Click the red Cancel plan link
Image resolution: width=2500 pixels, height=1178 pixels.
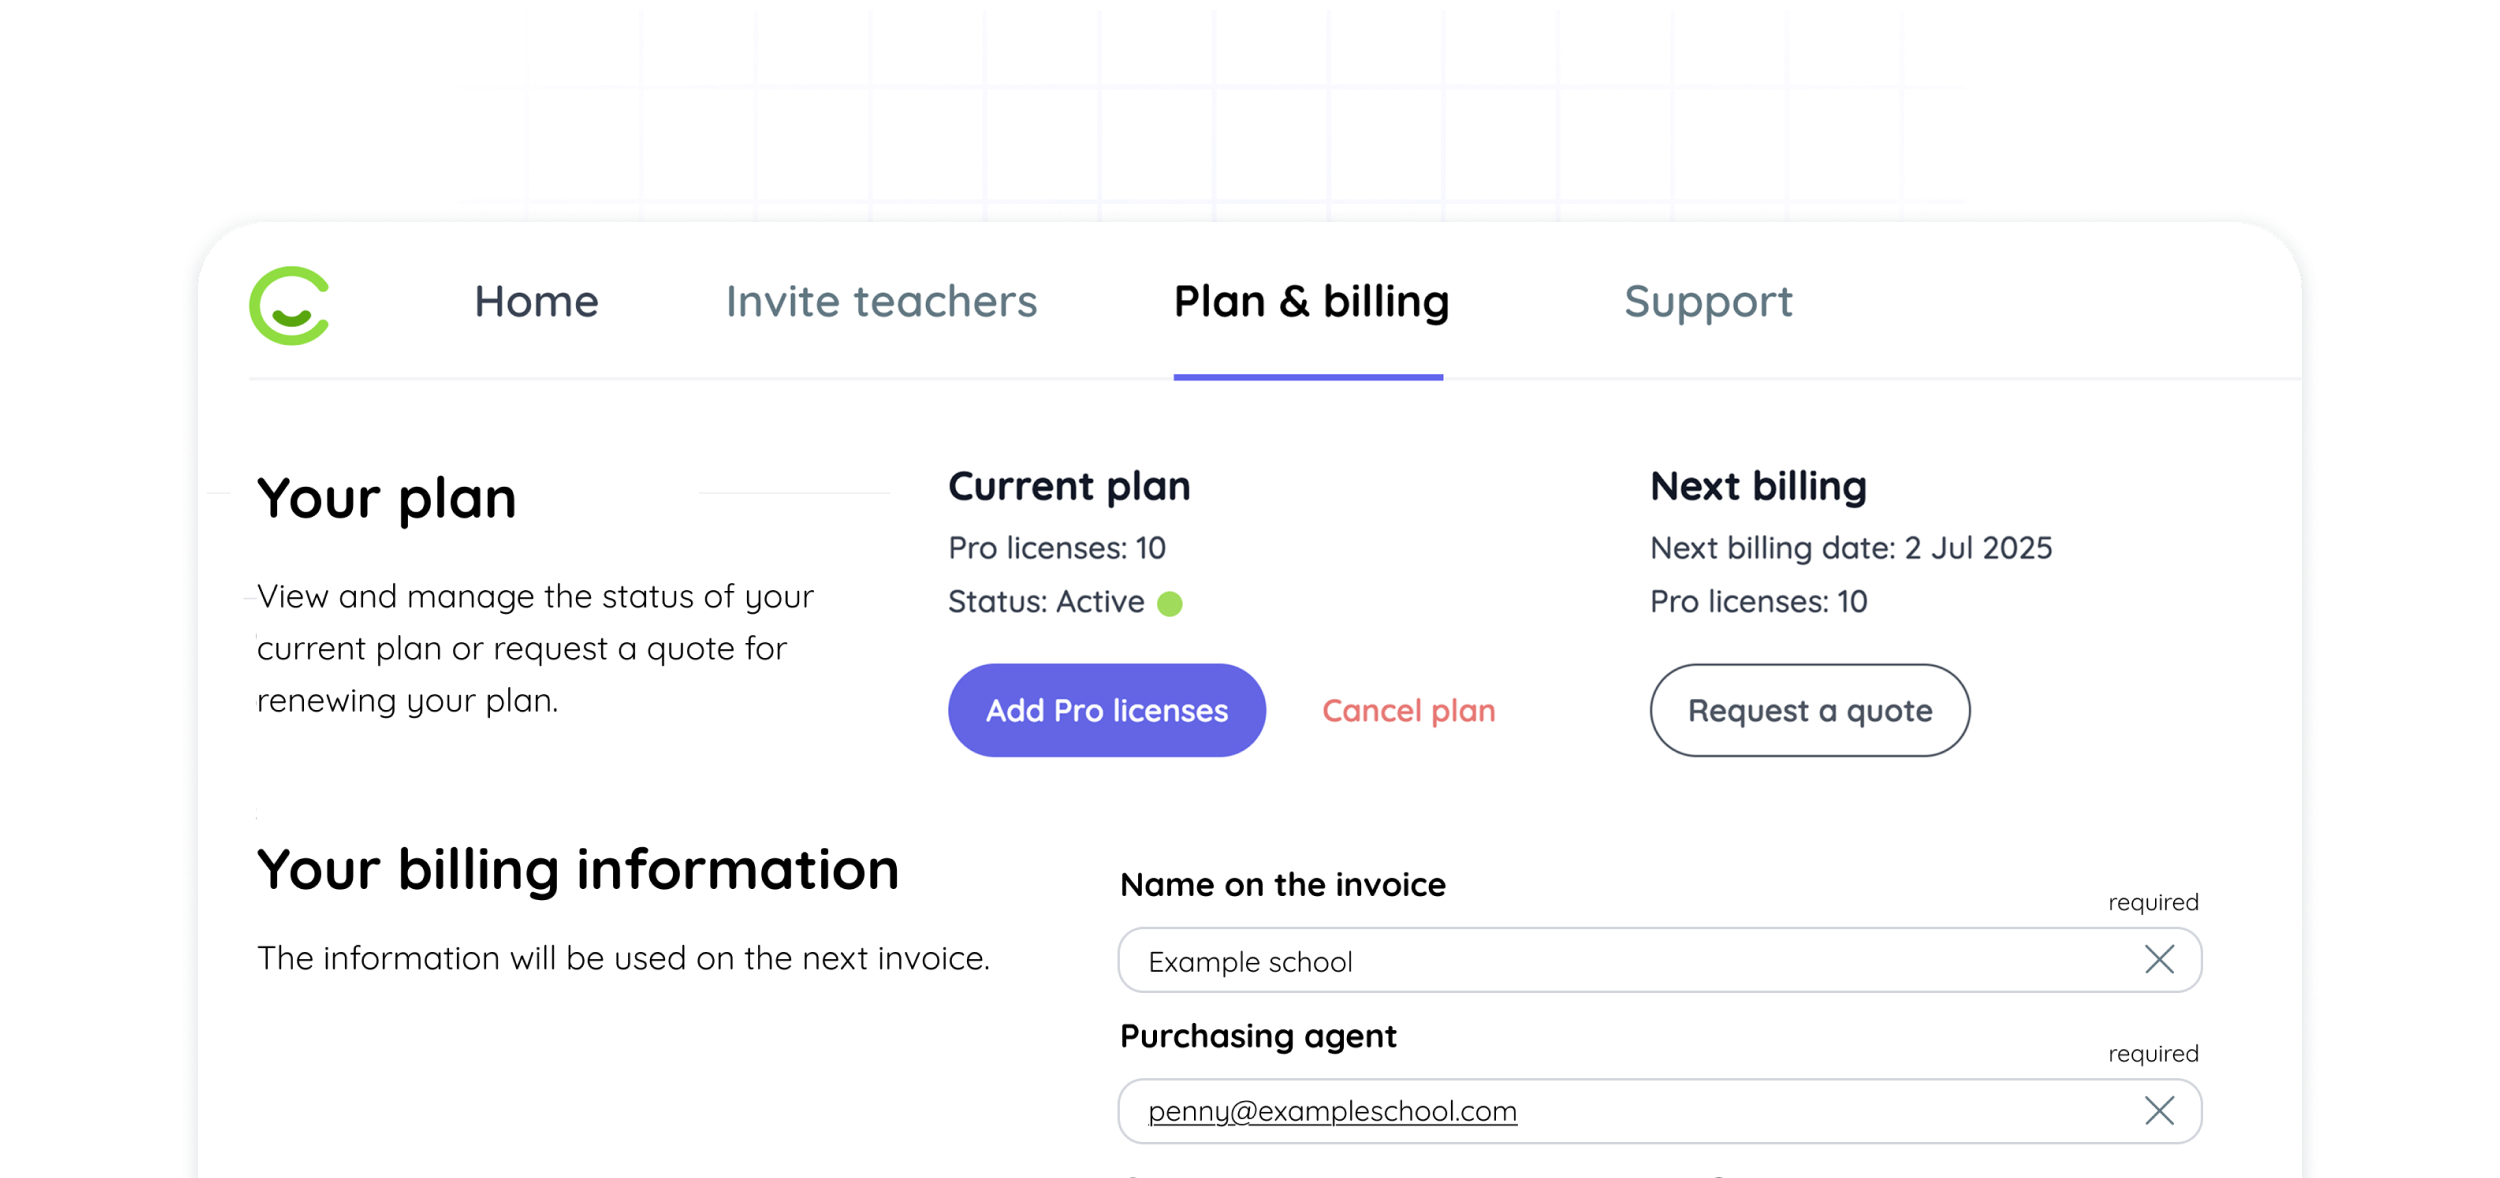coord(1408,711)
